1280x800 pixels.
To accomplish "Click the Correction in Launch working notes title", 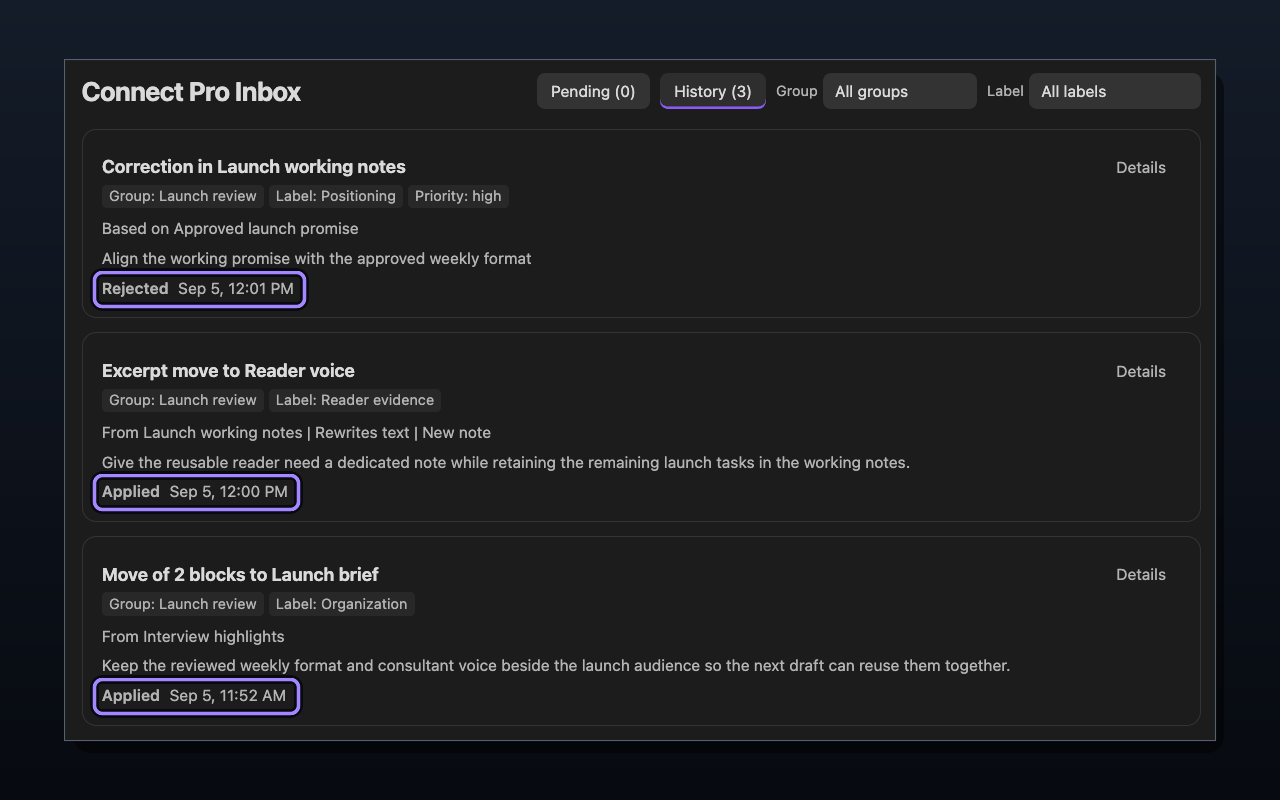I will pyautogui.click(x=254, y=167).
